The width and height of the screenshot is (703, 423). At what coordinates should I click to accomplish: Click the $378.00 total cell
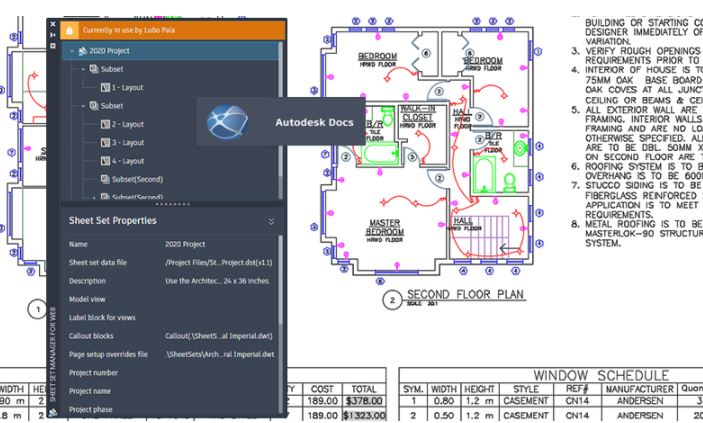point(364,401)
